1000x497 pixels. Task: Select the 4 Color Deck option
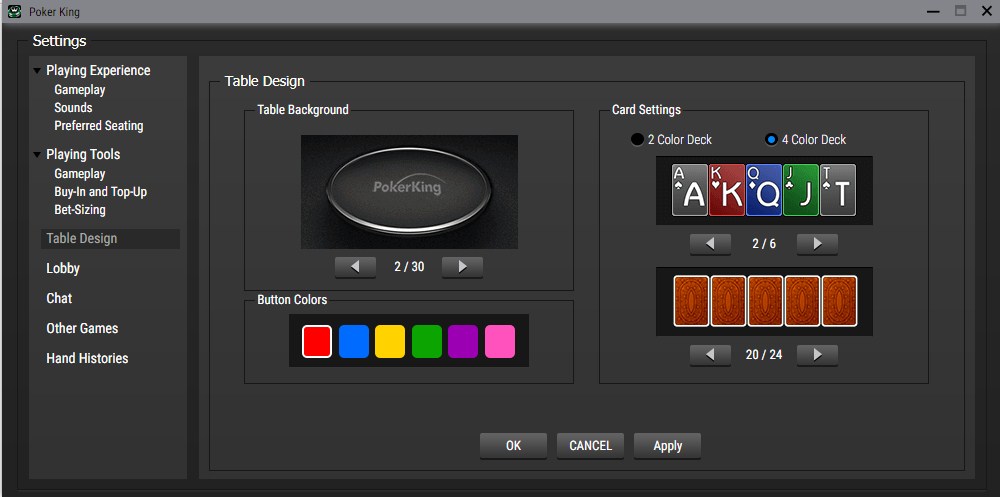click(x=771, y=140)
